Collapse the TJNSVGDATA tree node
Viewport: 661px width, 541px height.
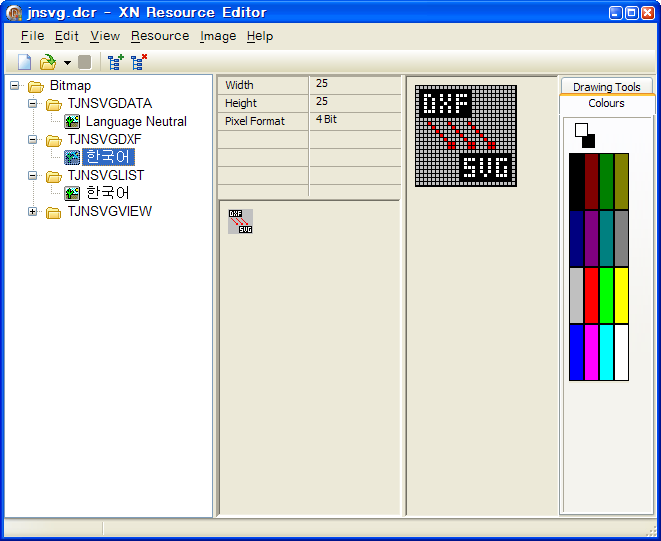click(x=32, y=103)
